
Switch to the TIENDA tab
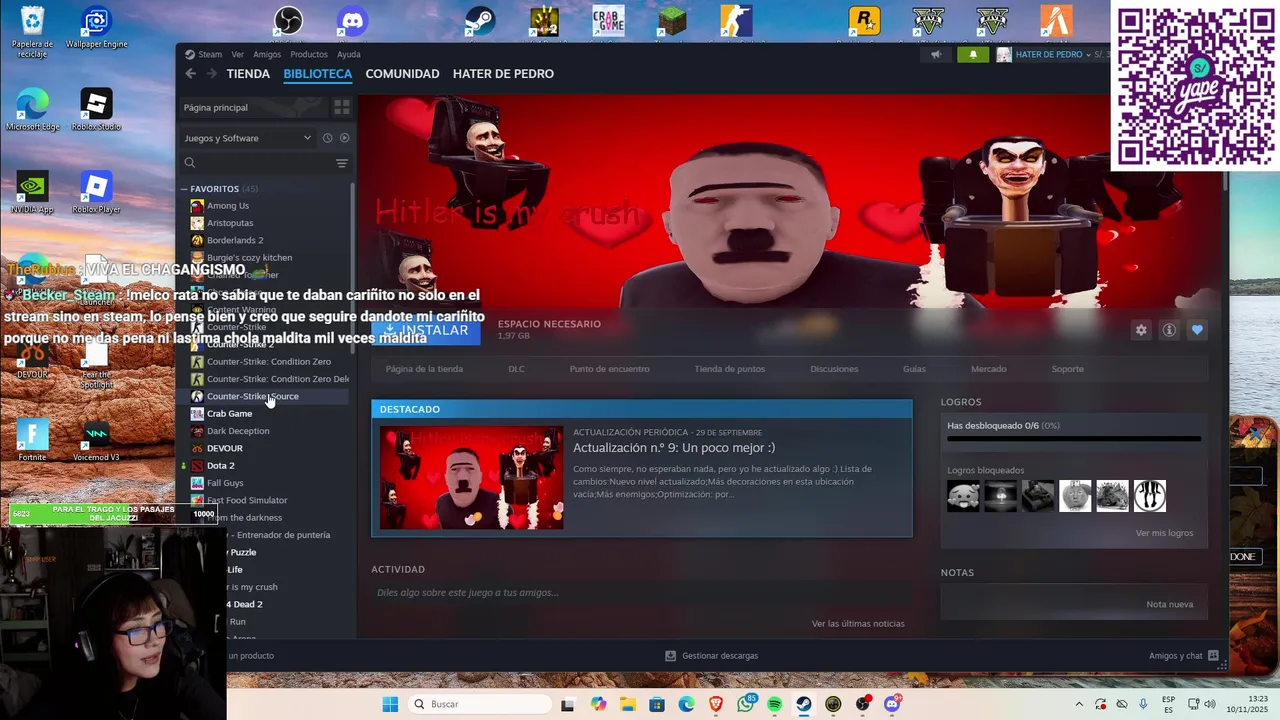coord(248,74)
